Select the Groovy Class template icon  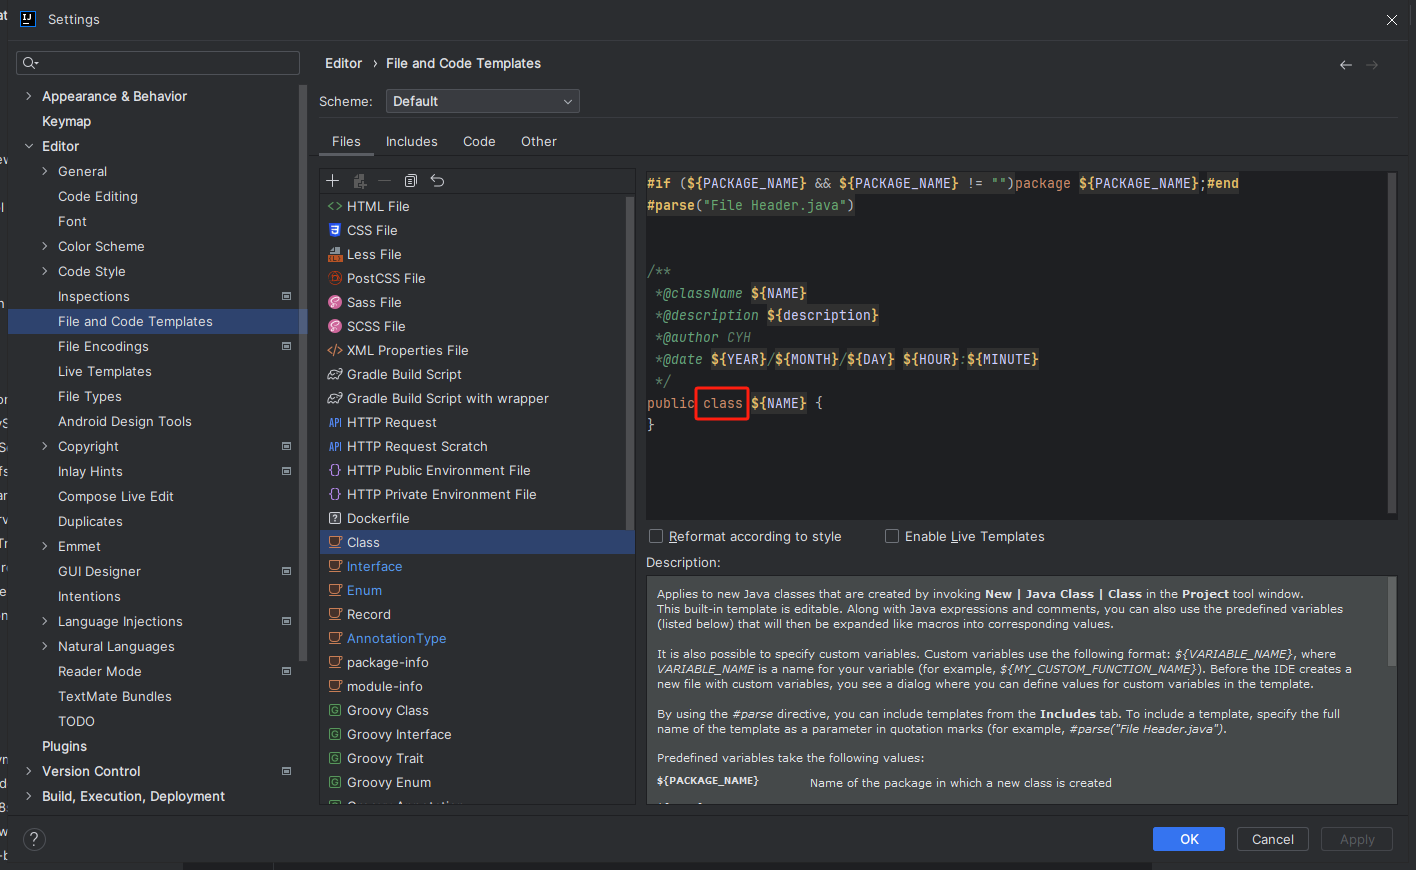click(x=335, y=710)
